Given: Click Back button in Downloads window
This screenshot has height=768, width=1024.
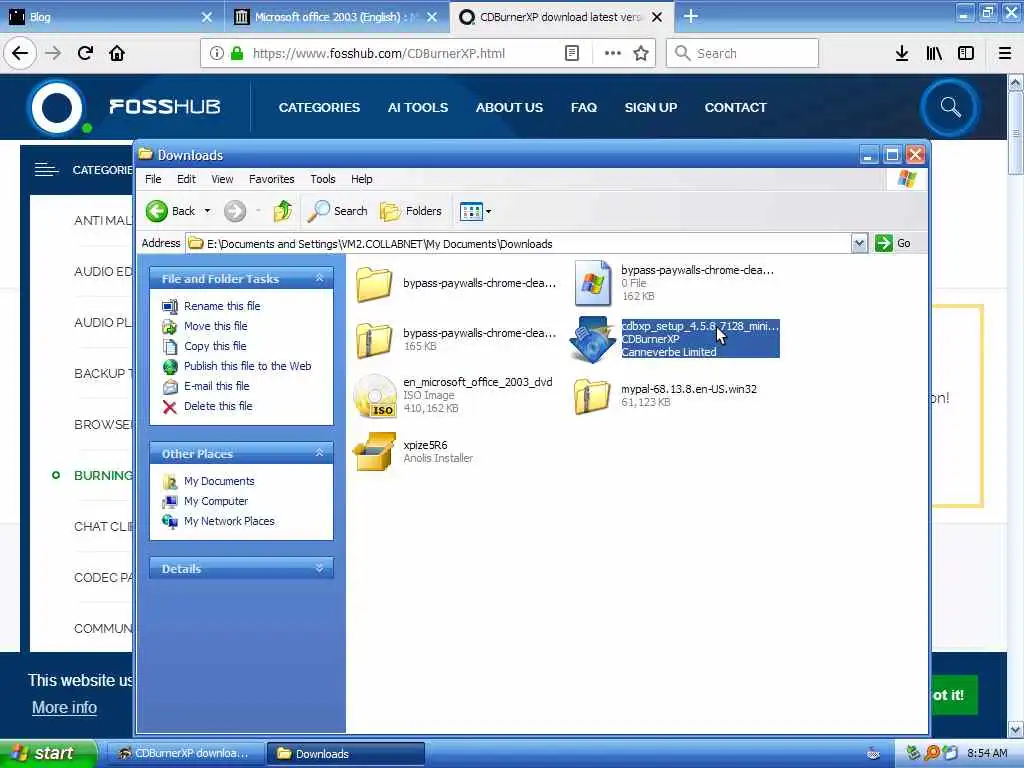Looking at the screenshot, I should [x=170, y=211].
